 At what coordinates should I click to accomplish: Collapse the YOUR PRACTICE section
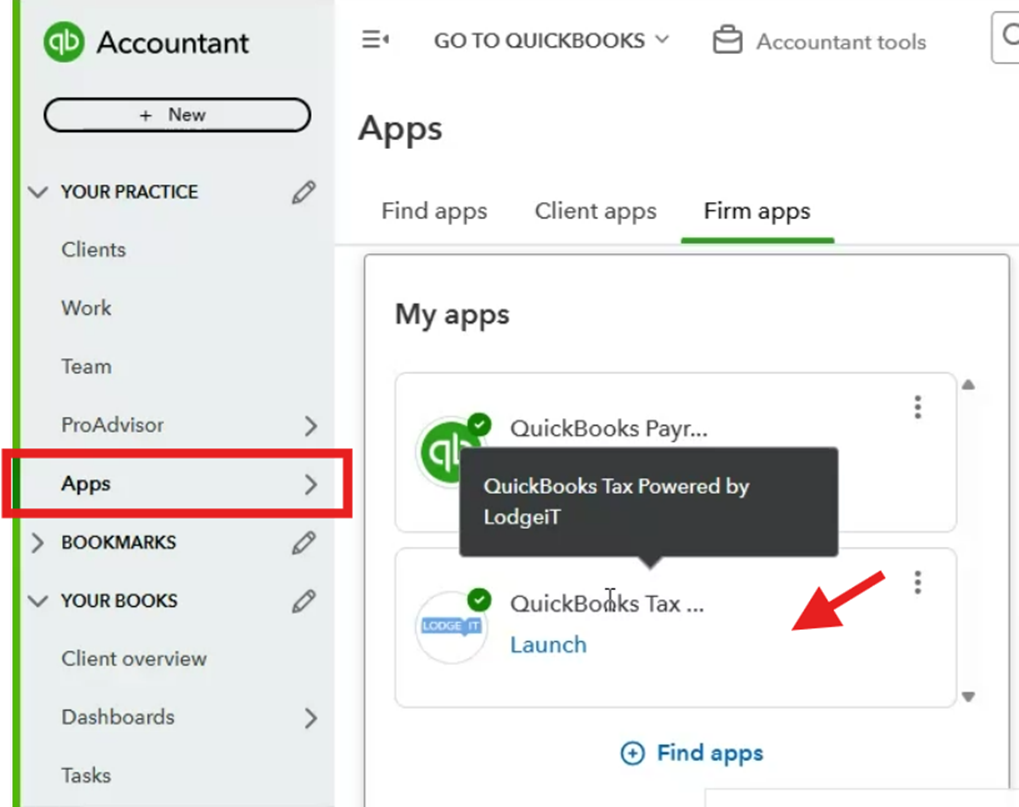38,192
